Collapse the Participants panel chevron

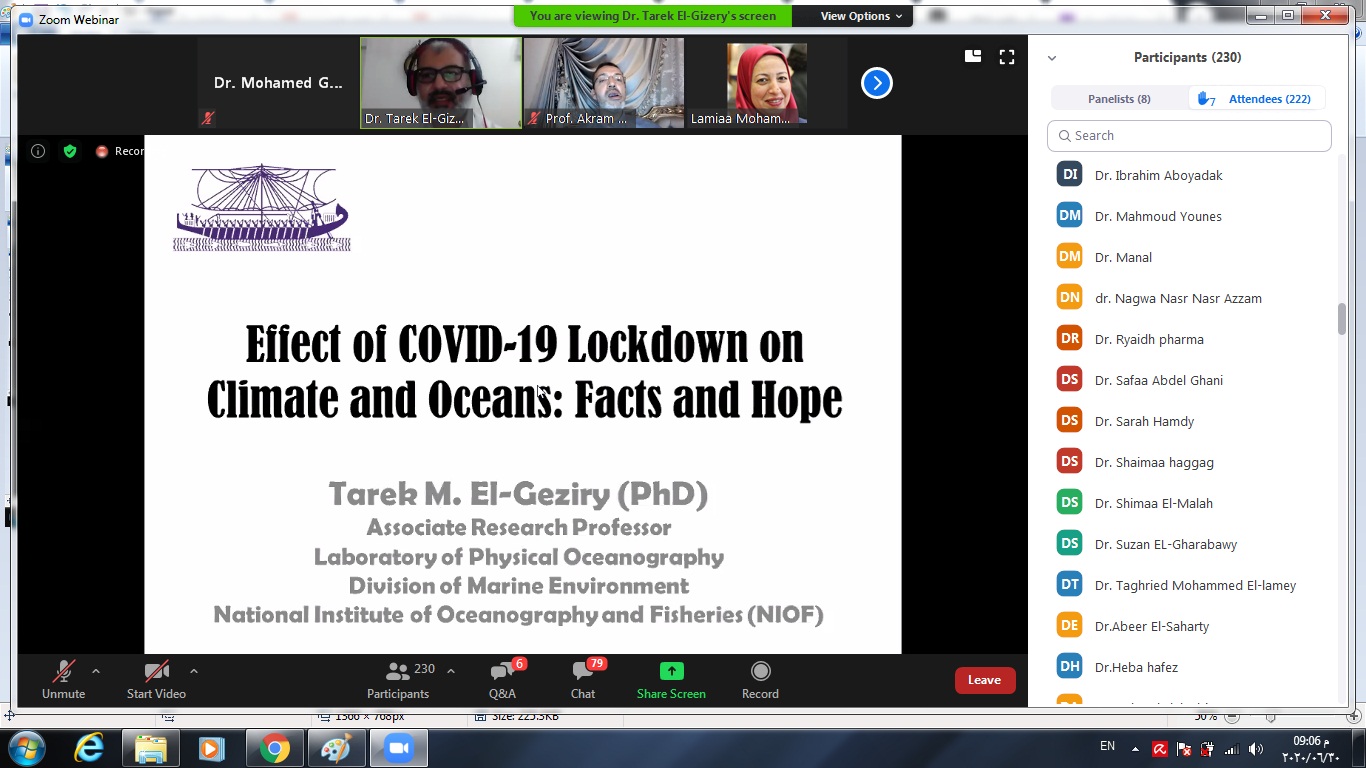pos(1052,58)
